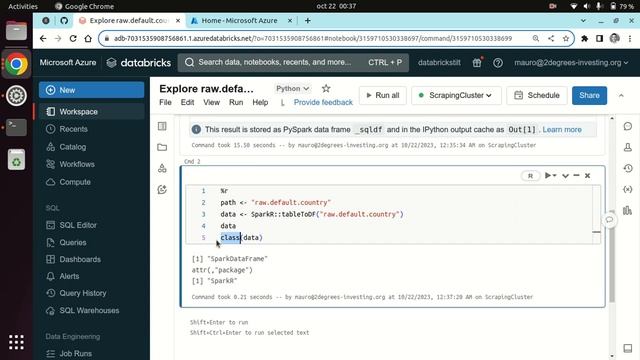
Task: Open a new Chrome tab
Action: 307,20
